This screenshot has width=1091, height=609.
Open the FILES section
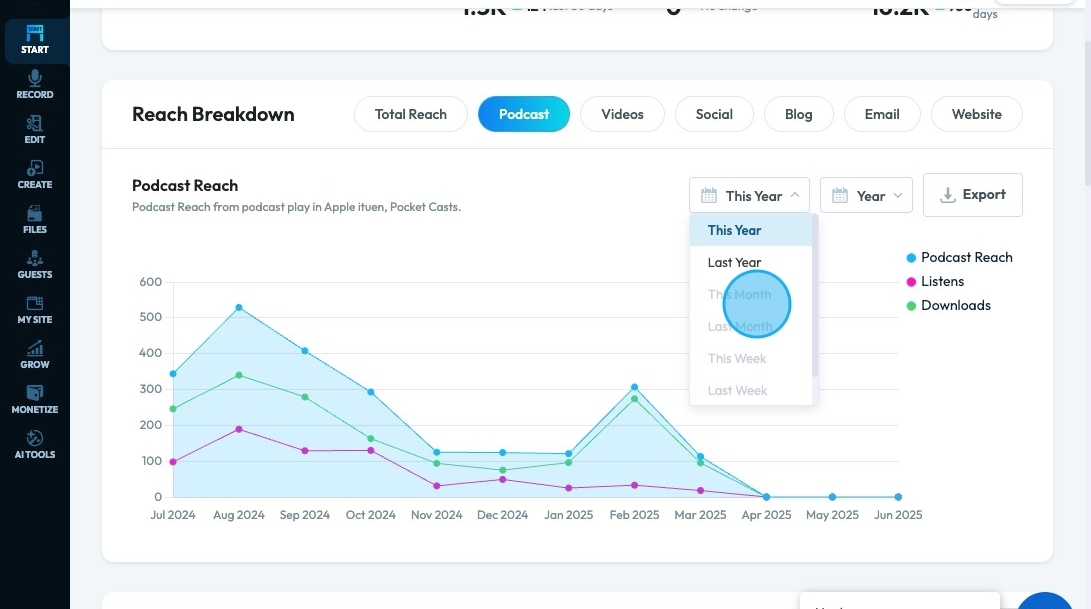coord(35,220)
